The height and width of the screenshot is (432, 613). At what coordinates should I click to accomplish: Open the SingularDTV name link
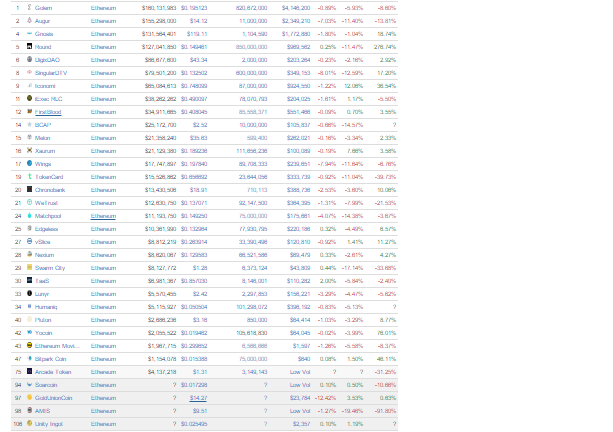pos(51,73)
